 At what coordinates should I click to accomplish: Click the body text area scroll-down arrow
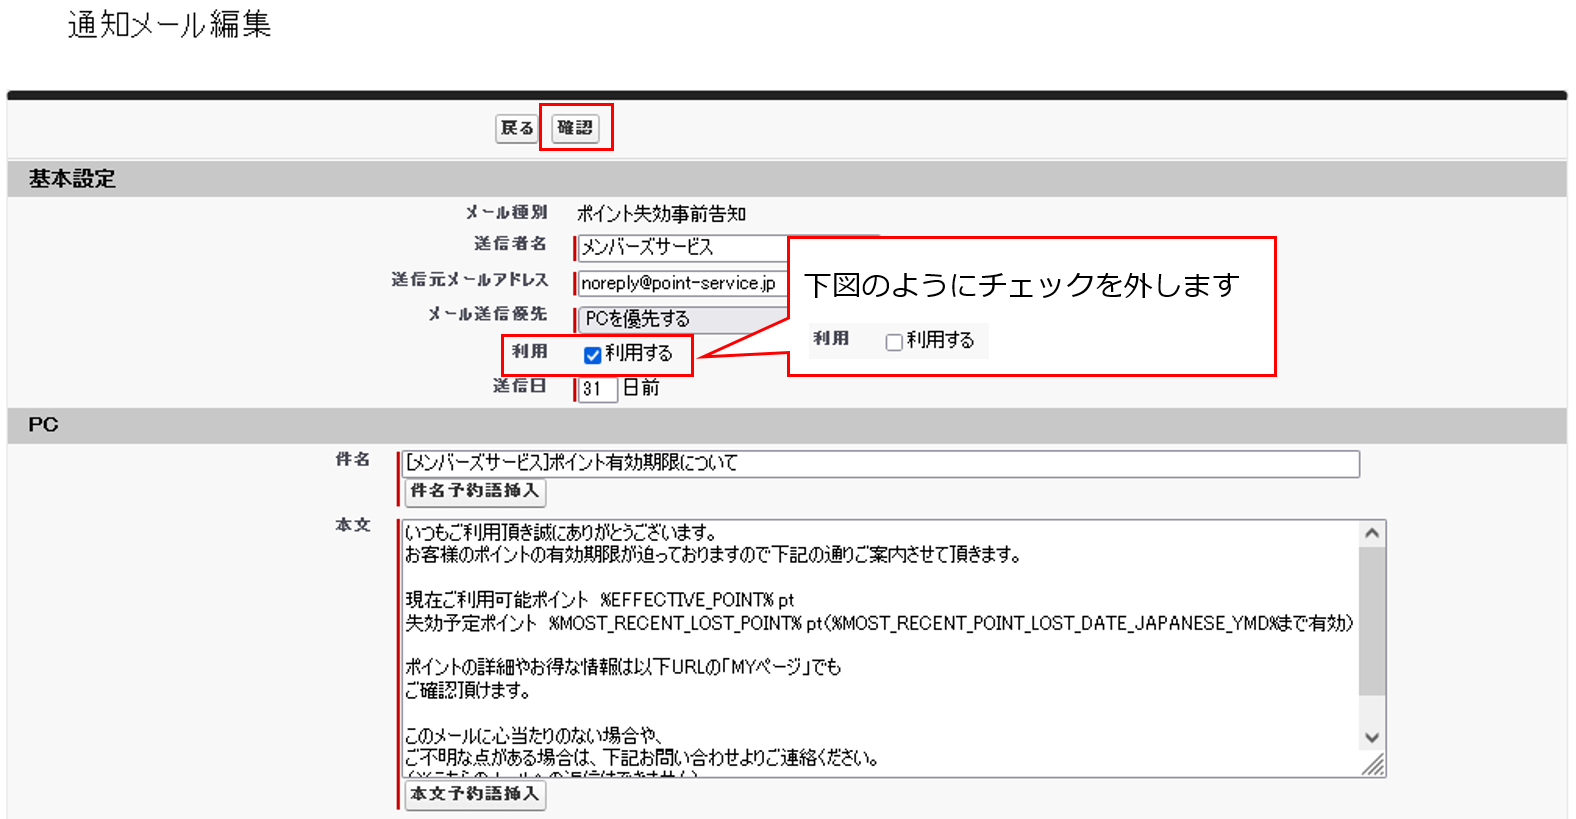pos(1372,738)
